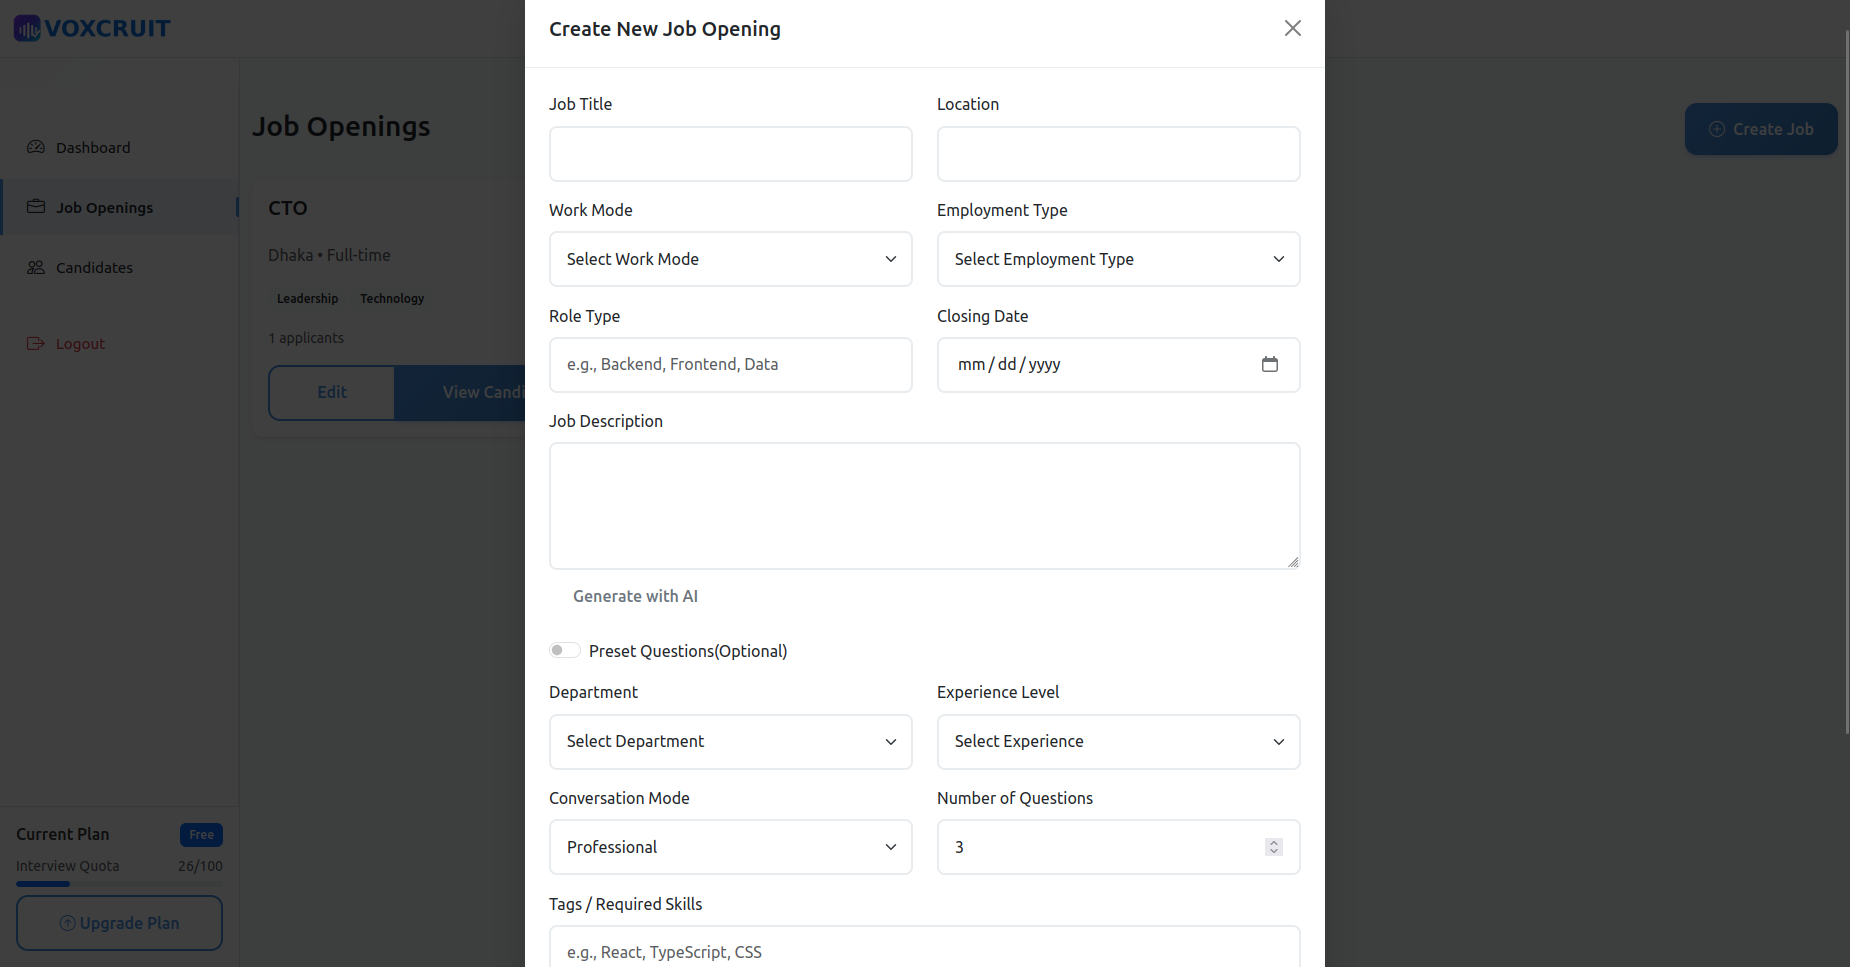1850x967 pixels.
Task: Click the Candidates people icon
Action: coord(36,267)
